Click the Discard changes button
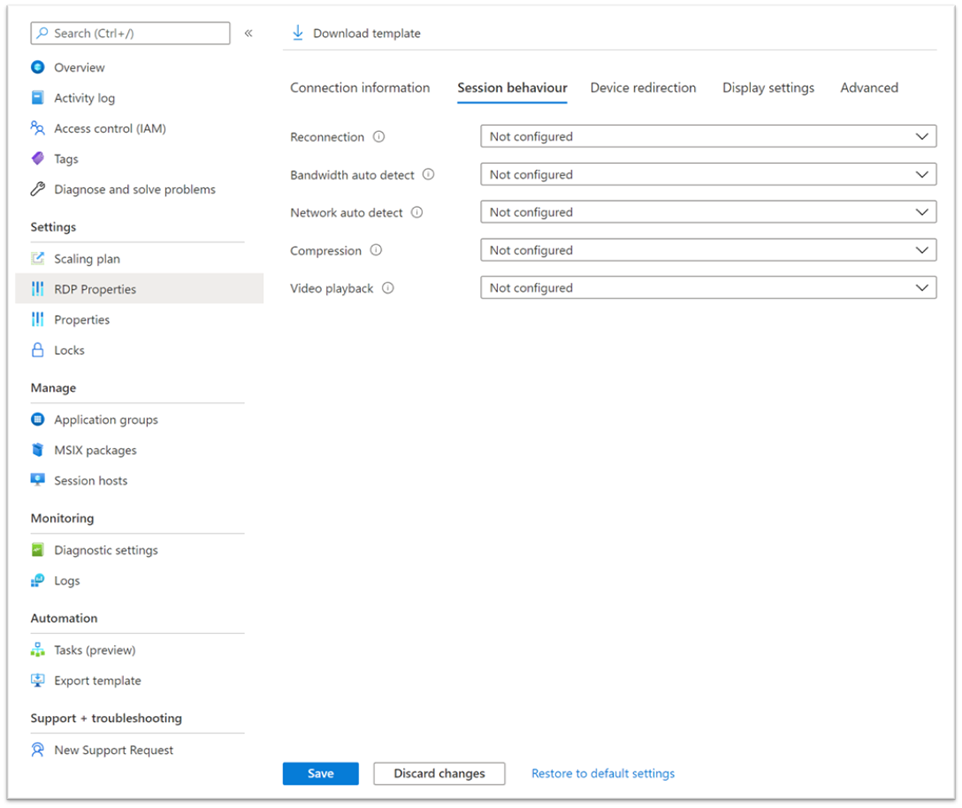This screenshot has width=962, height=808. 439,773
